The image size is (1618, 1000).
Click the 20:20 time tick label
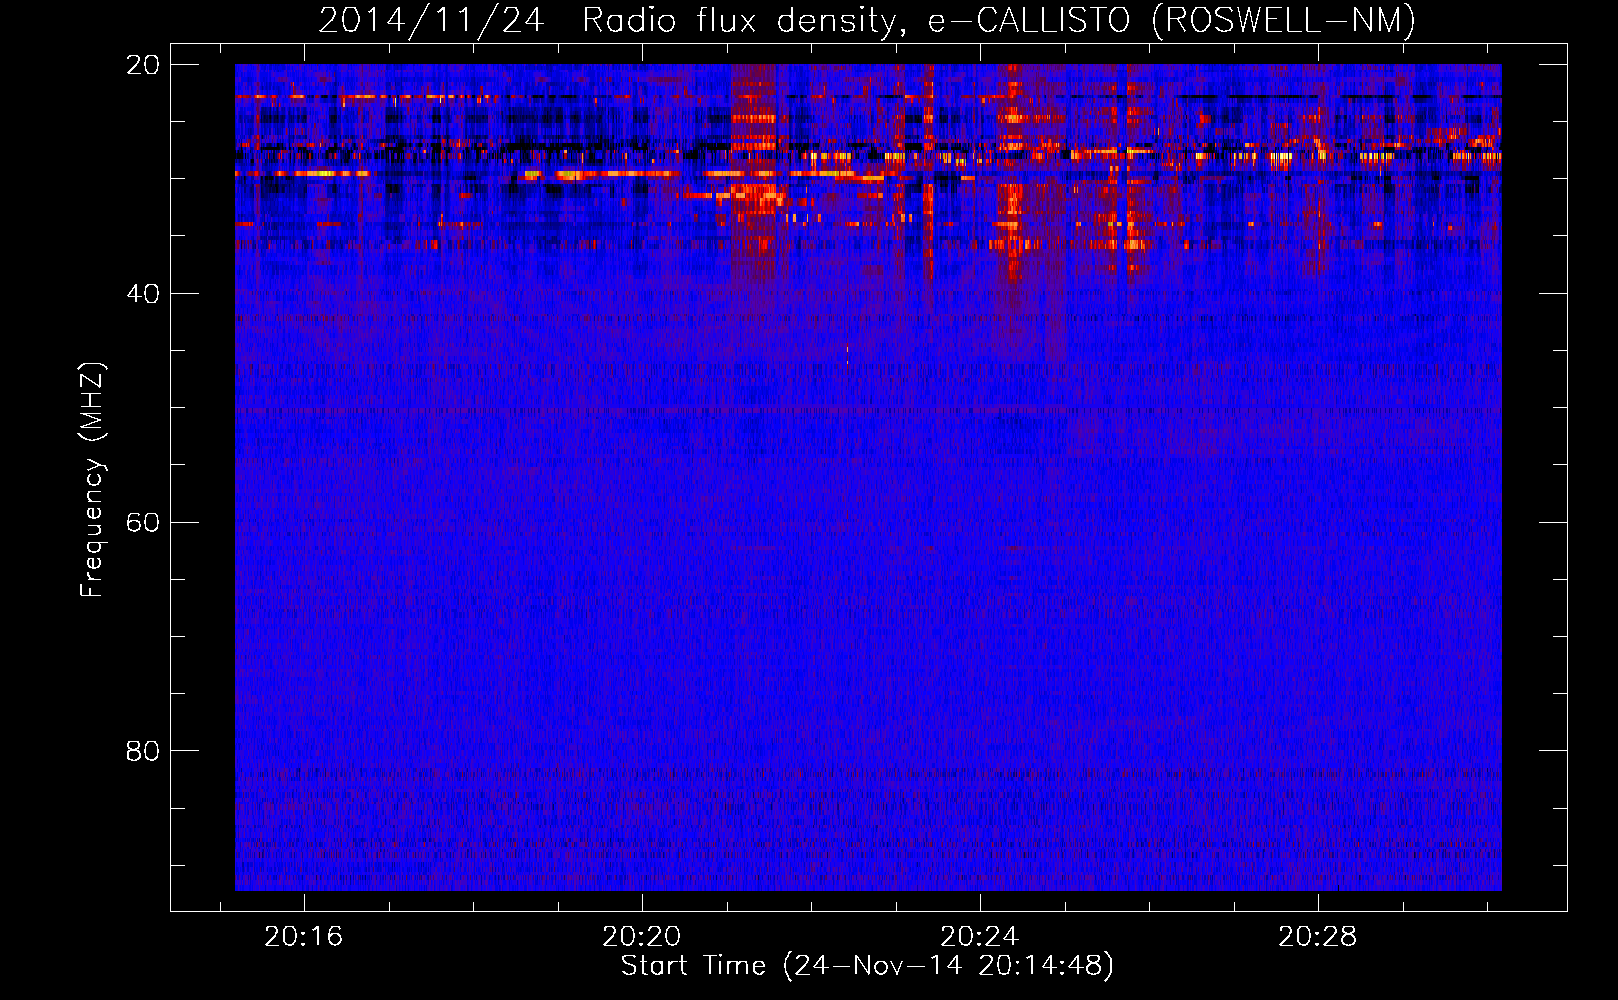(x=641, y=936)
